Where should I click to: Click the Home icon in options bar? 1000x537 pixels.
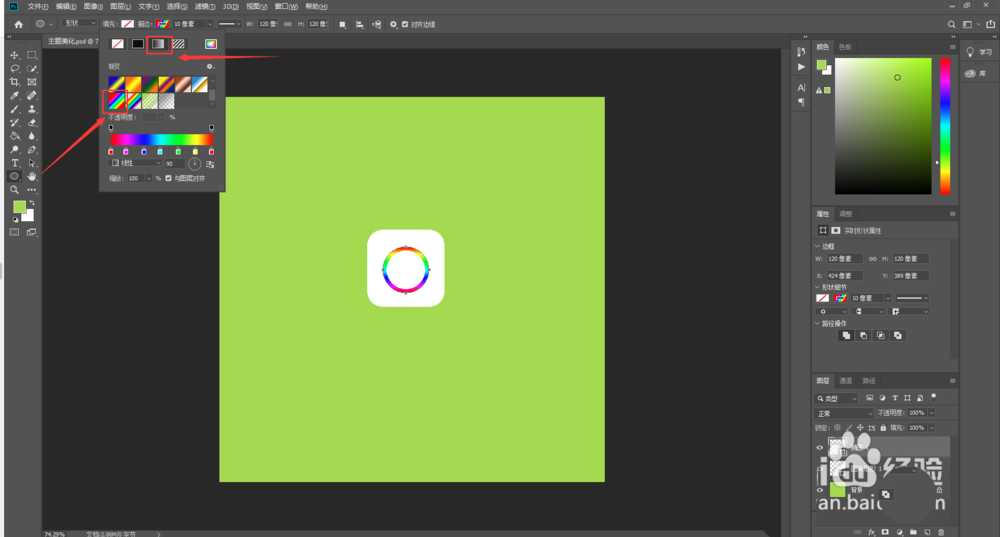coord(18,23)
